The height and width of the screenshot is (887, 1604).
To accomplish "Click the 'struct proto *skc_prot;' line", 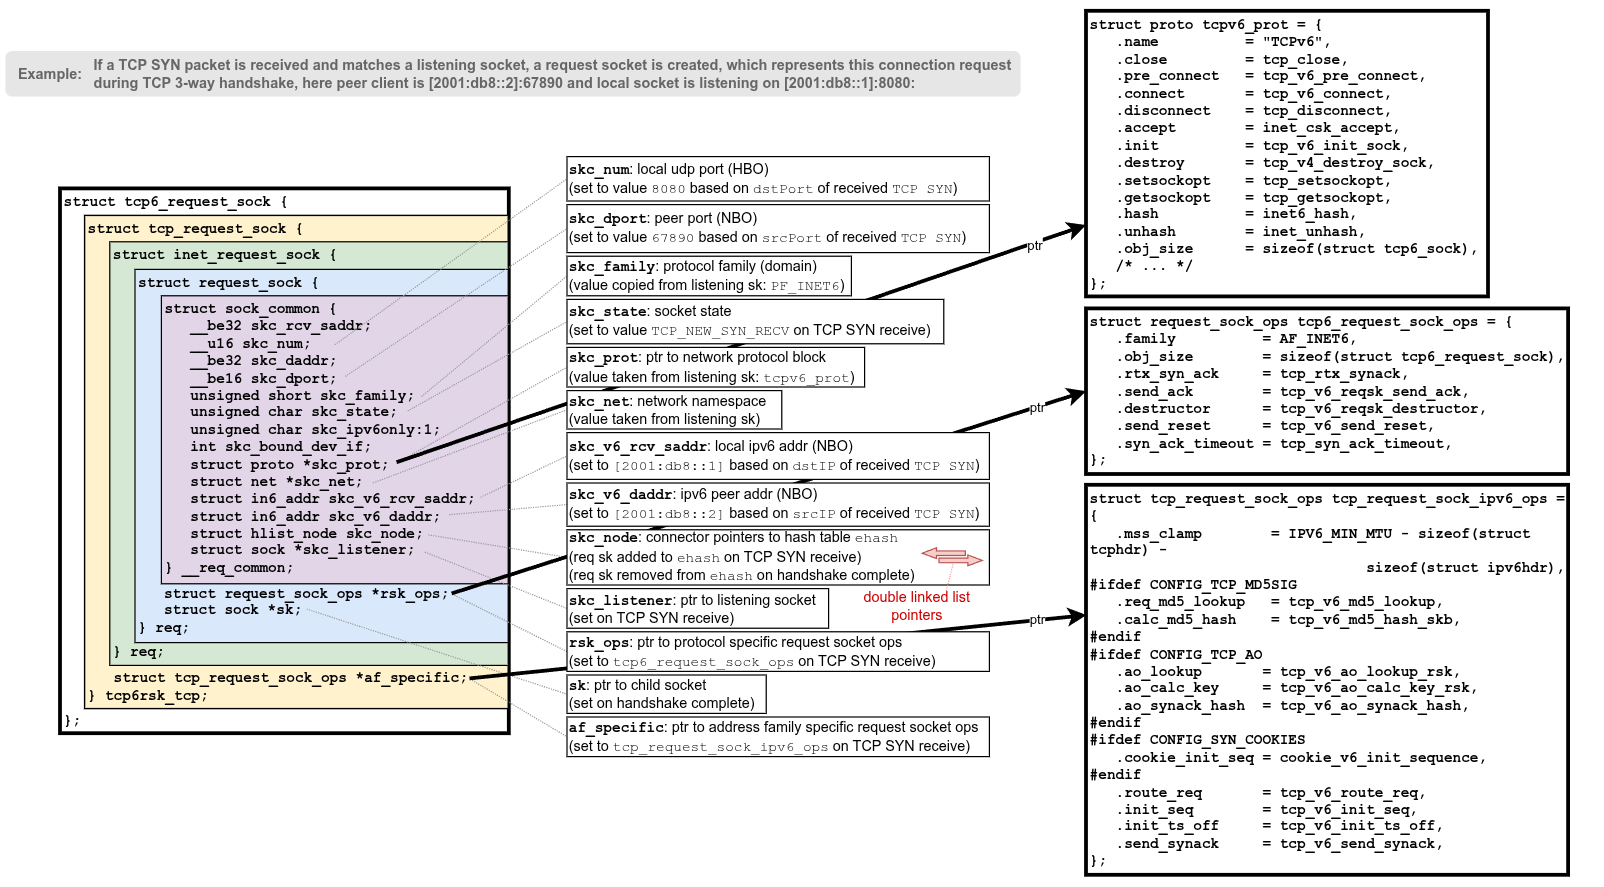I will [x=287, y=464].
